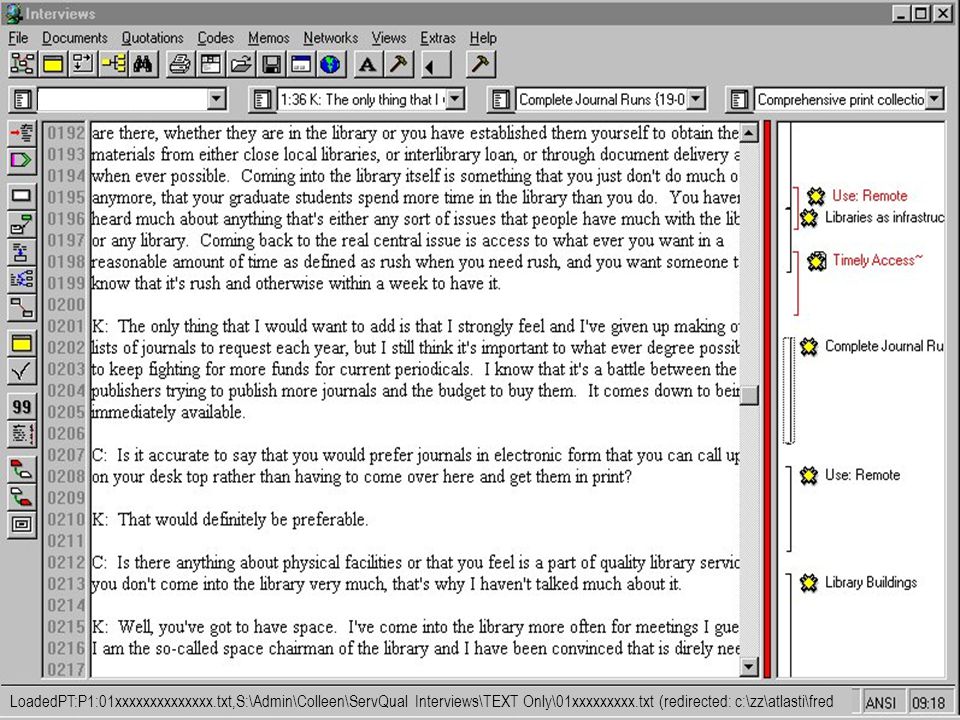Click the blue branching list sidebar icon
The height and width of the screenshot is (720, 960).
(x=21, y=280)
